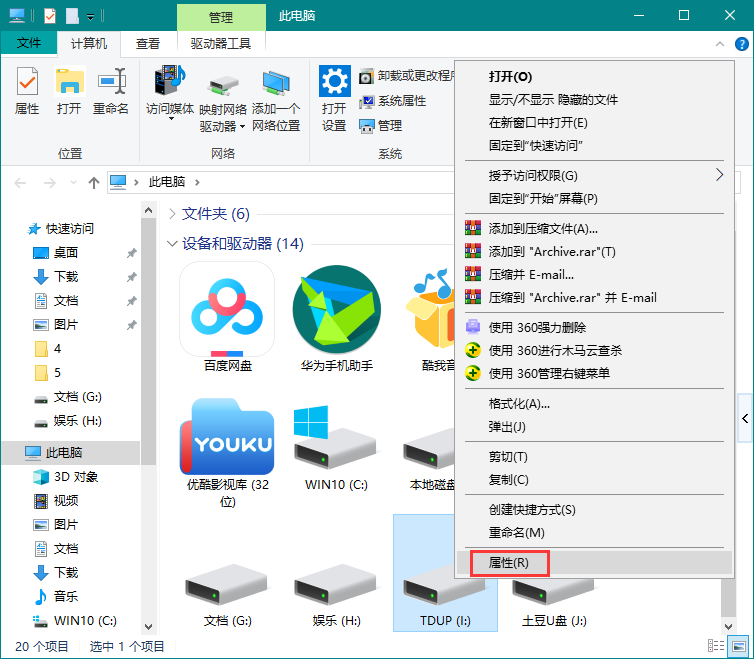Select the WIN10 (C:) drive icon
Image resolution: width=754 pixels, height=659 pixels.
[336, 447]
